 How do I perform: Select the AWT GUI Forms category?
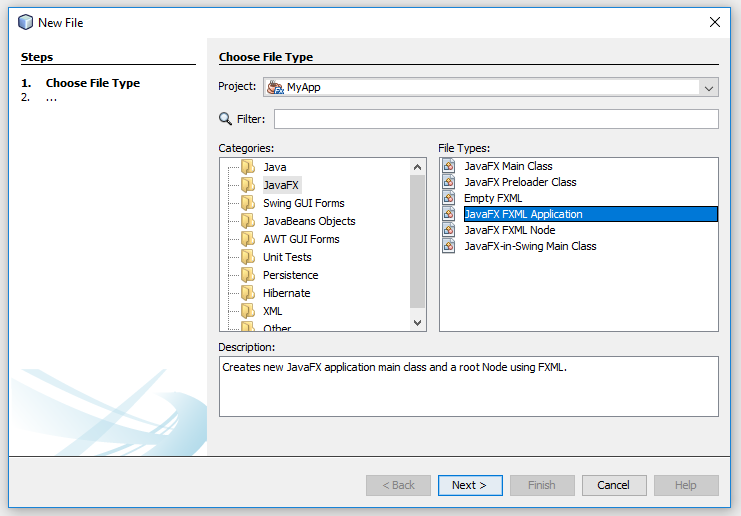(301, 239)
